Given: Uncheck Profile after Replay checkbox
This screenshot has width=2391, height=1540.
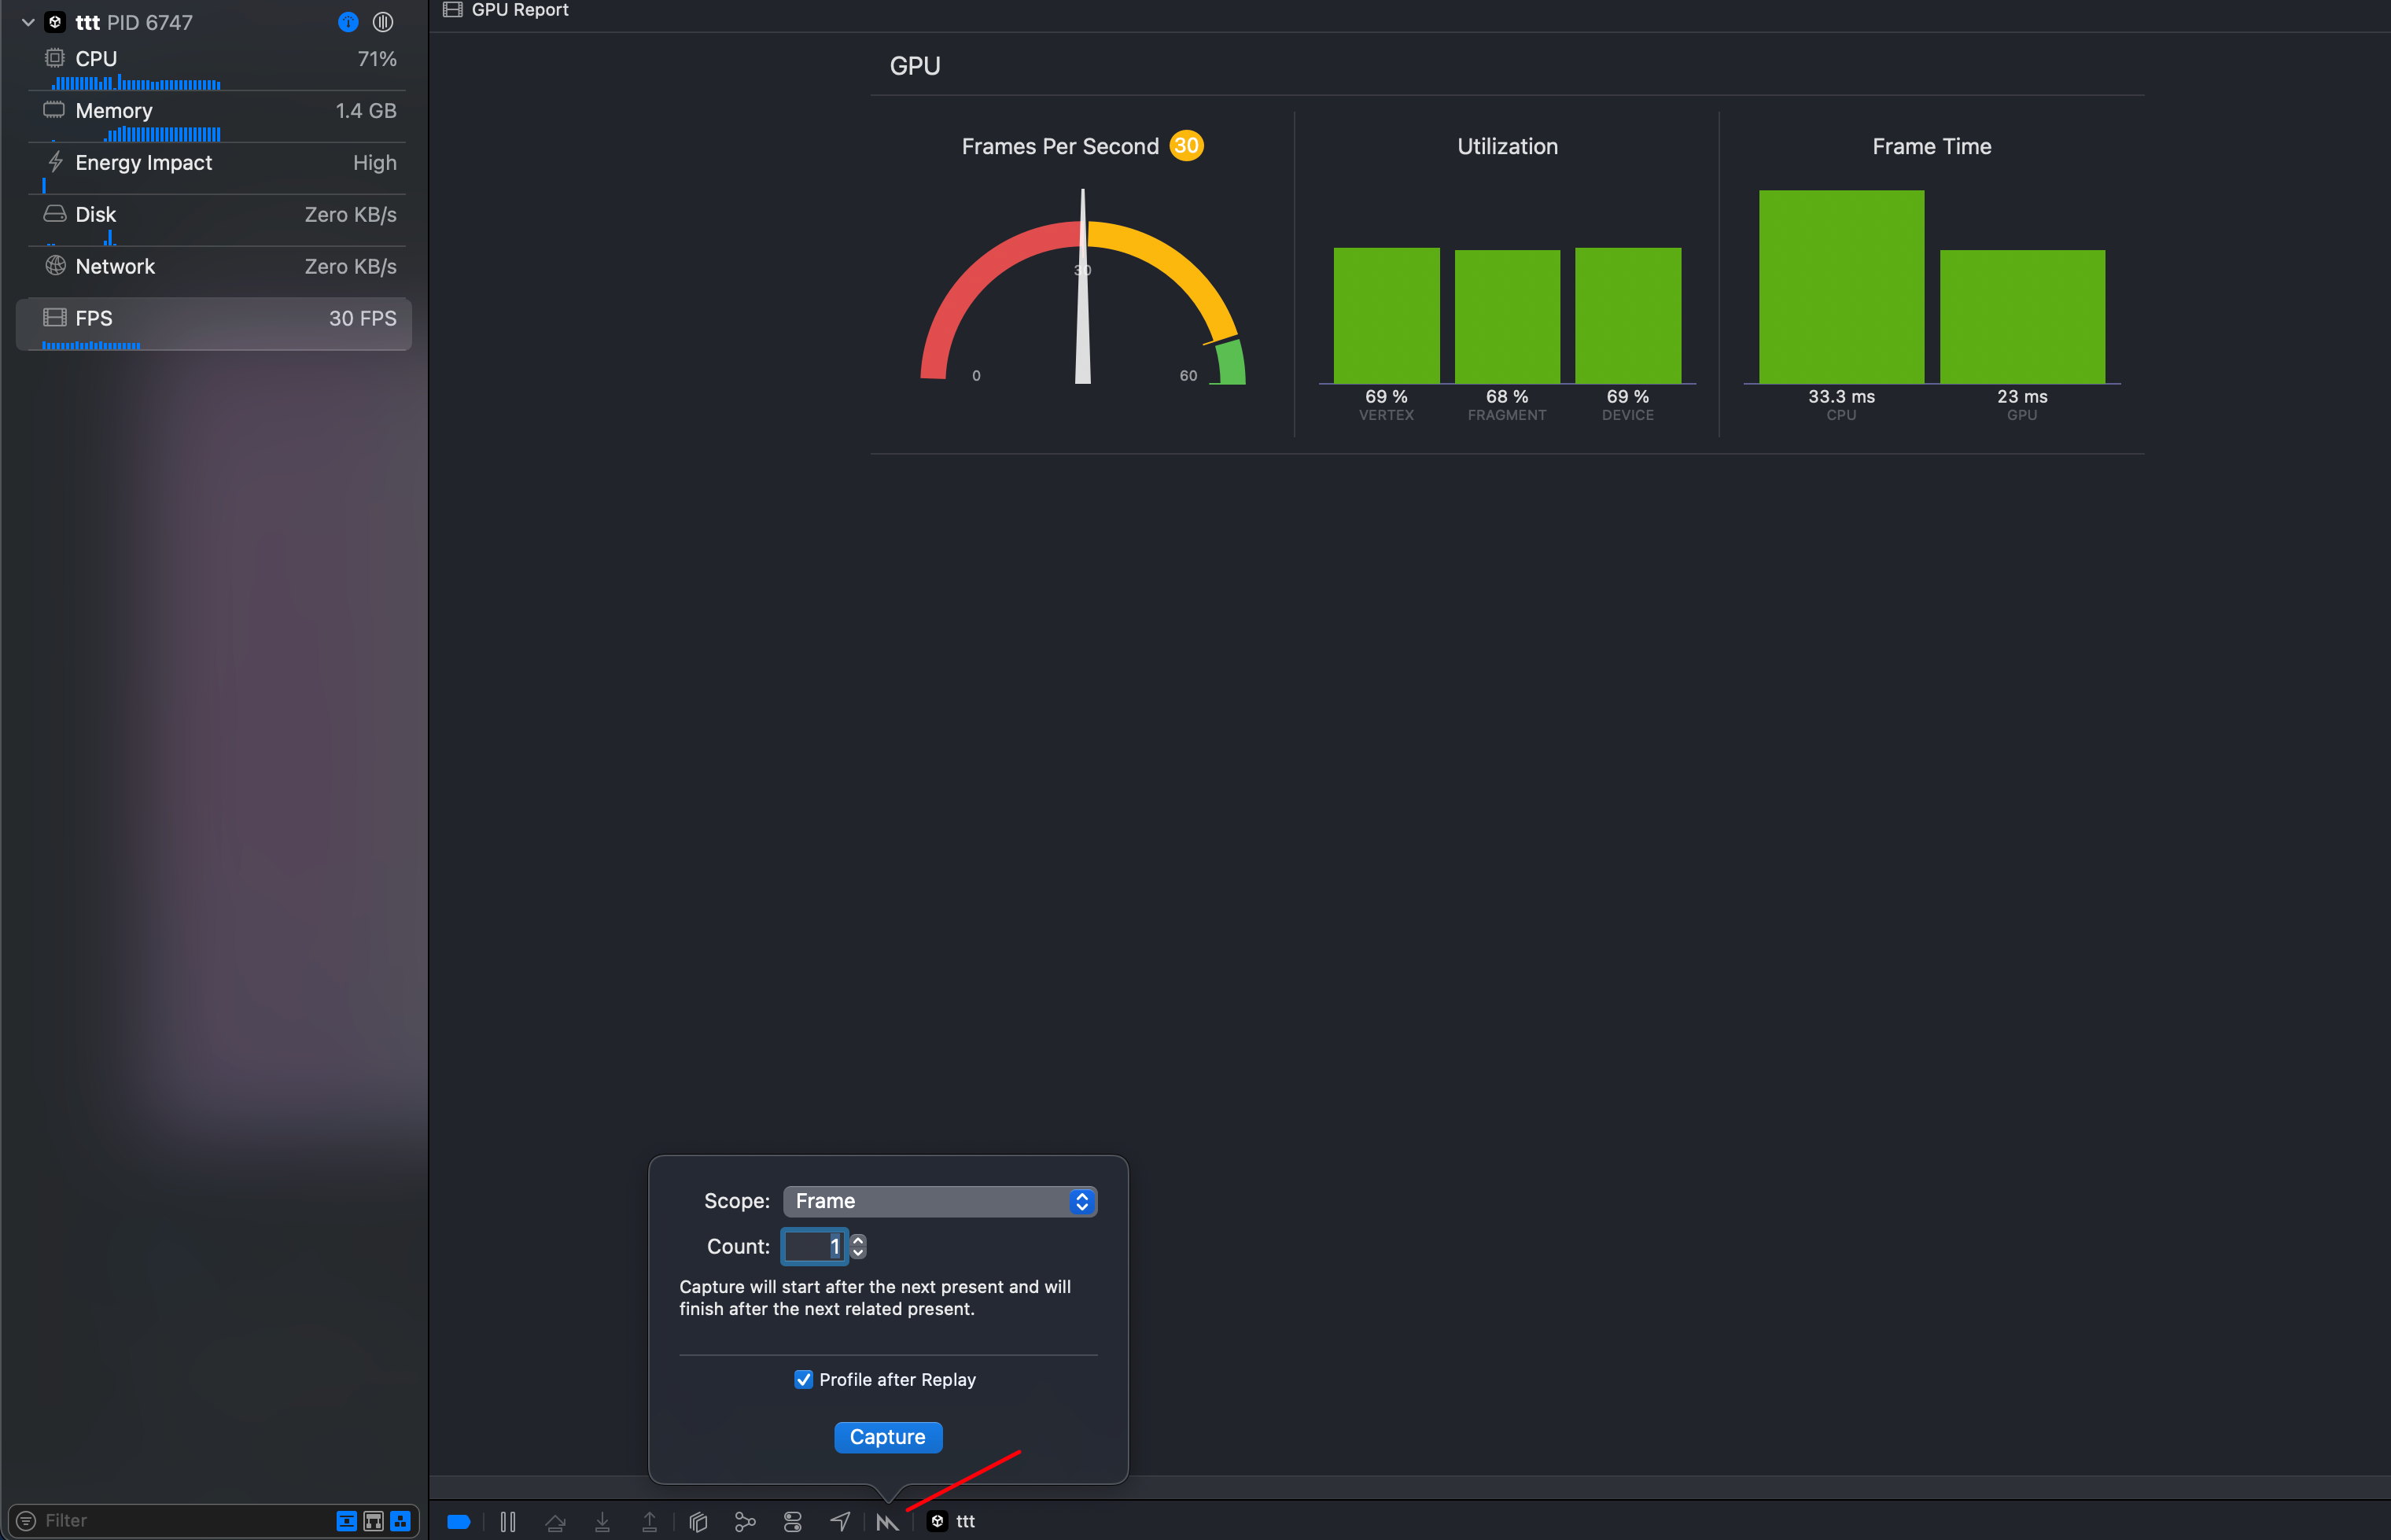Looking at the screenshot, I should 803,1379.
